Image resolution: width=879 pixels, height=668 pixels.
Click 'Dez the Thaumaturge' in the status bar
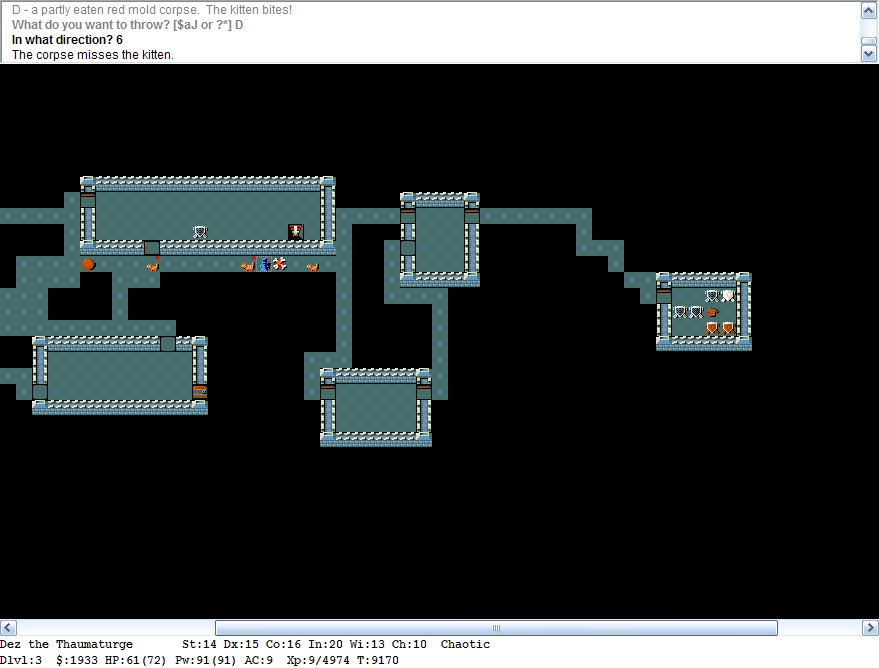pyautogui.click(x=67, y=644)
